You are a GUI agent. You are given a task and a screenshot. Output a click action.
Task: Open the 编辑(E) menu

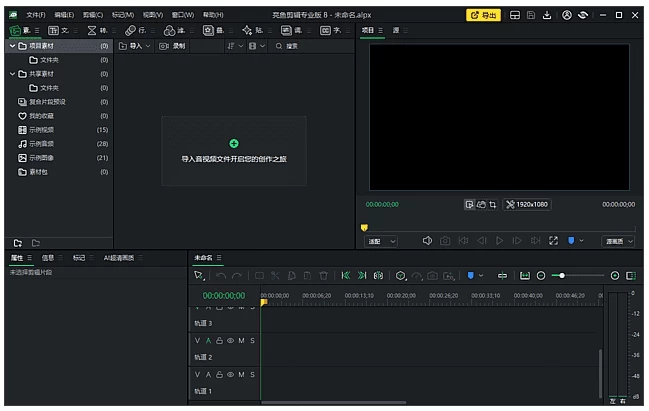point(64,15)
